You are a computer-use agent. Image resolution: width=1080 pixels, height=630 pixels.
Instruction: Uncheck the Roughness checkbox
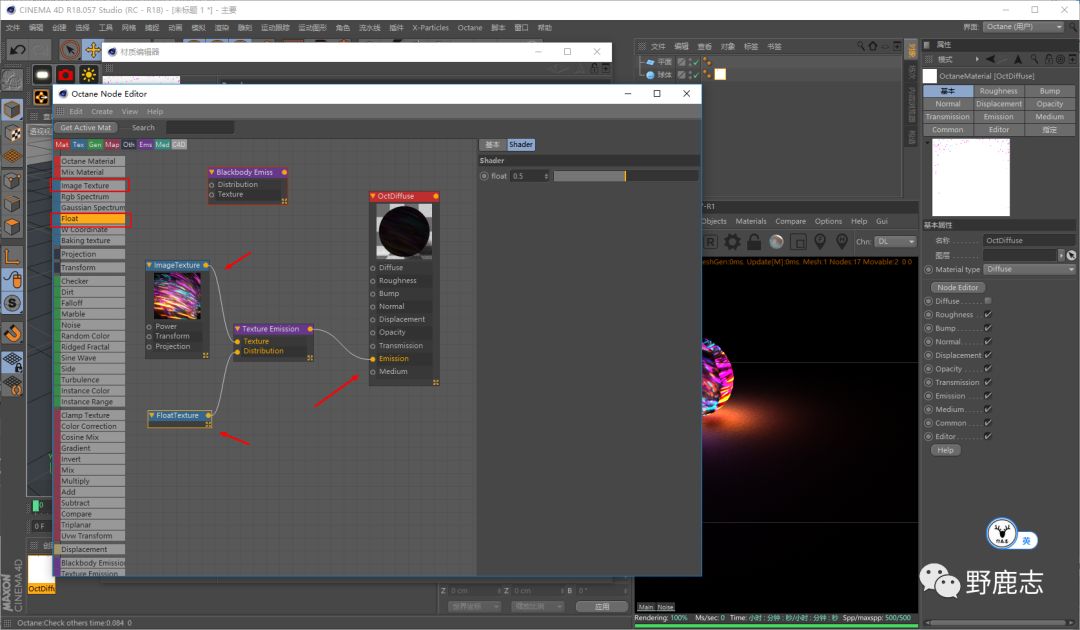tap(988, 315)
